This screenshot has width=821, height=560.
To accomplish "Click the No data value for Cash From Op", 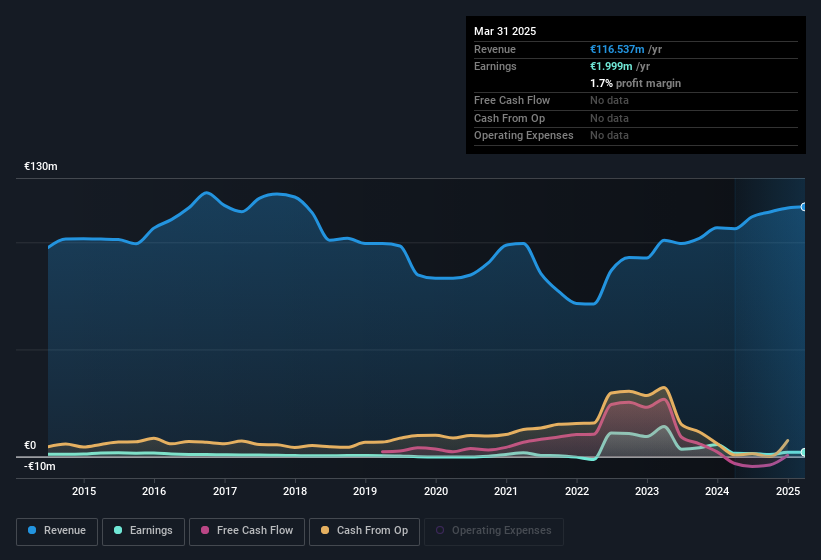I will click(x=609, y=118).
